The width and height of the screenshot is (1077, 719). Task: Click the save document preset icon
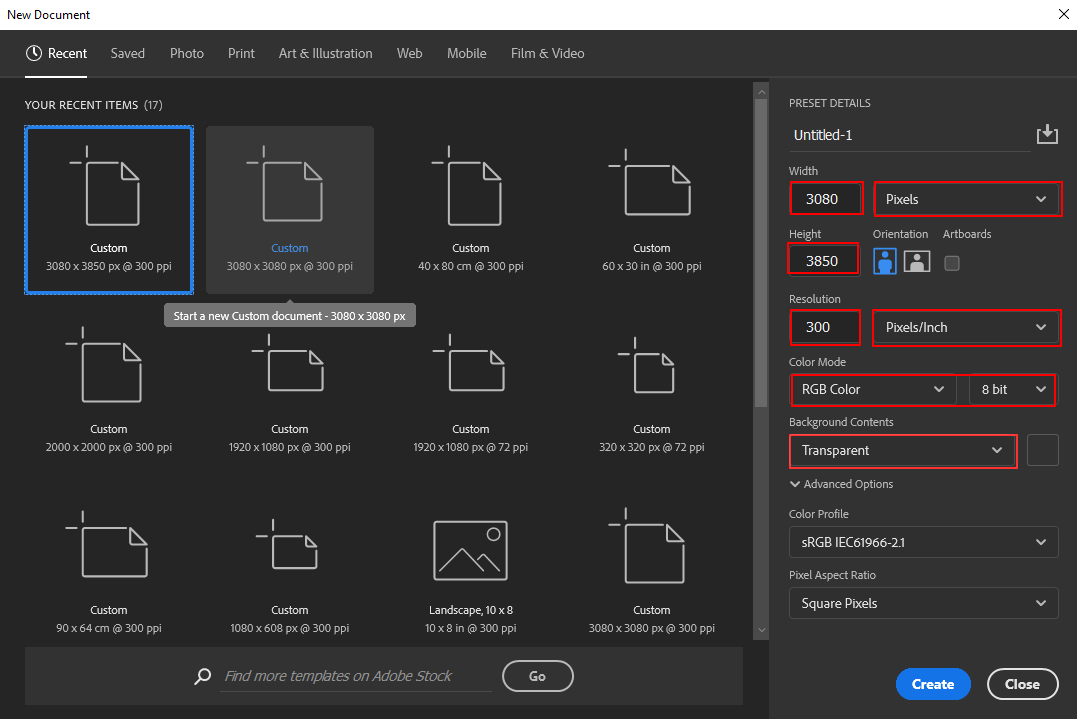coord(1047,133)
